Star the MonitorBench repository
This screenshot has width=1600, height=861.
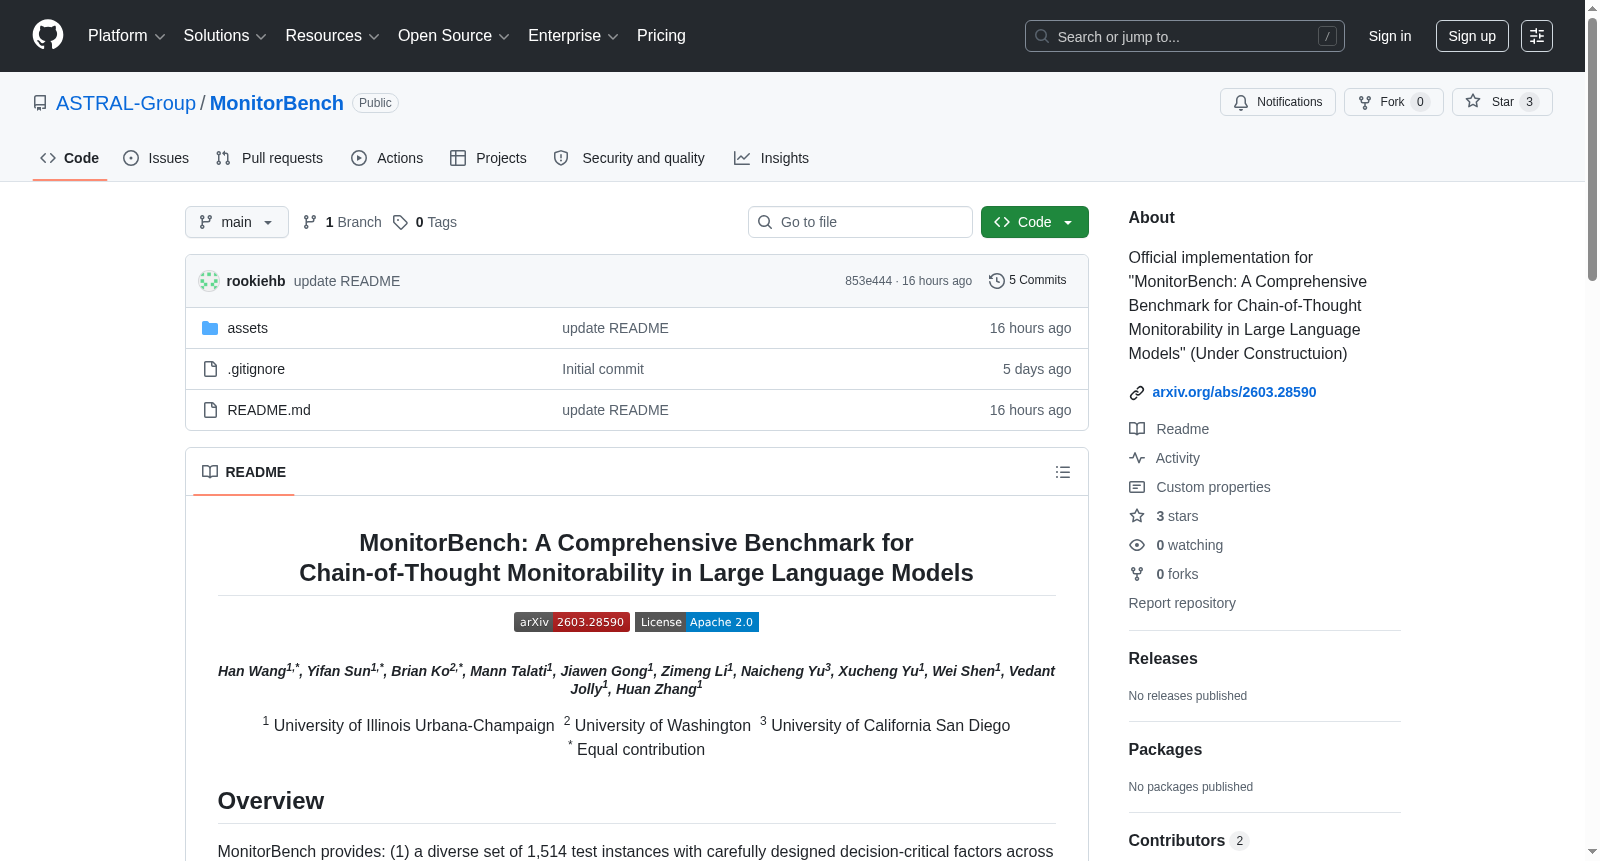pyautogui.click(x=1502, y=102)
